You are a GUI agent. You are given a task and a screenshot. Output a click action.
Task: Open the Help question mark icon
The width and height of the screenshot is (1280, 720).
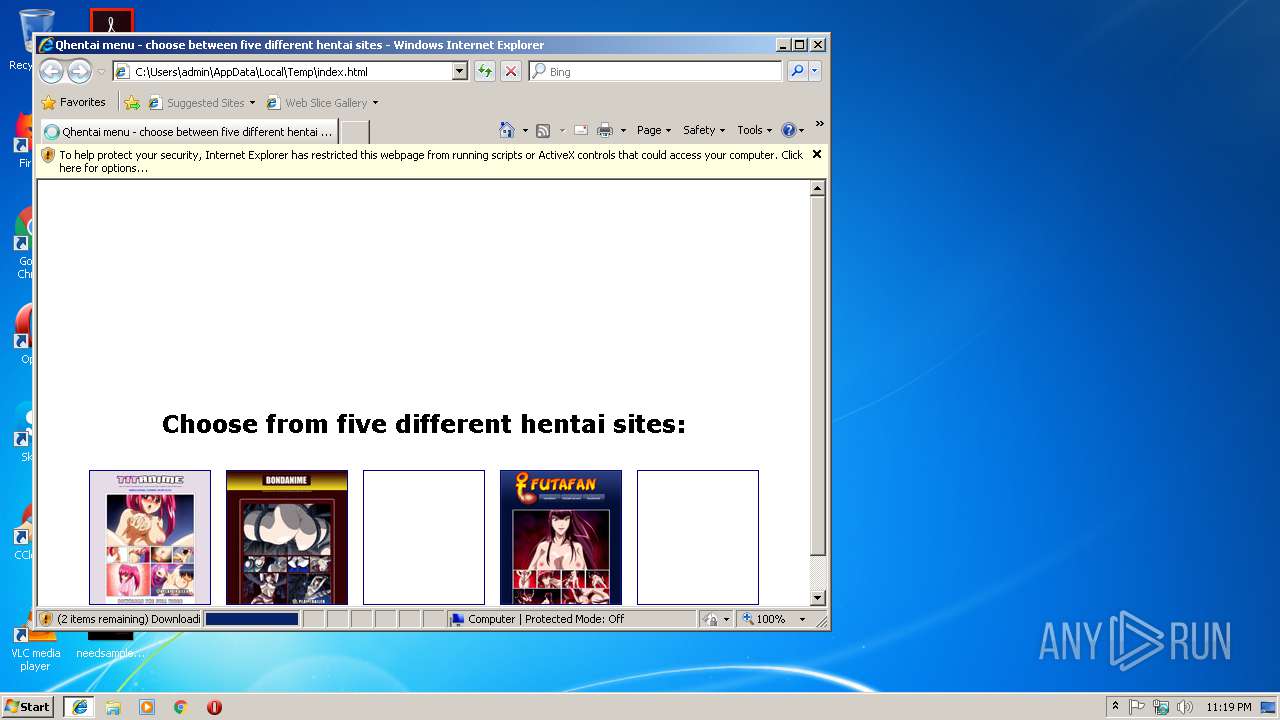[788, 130]
